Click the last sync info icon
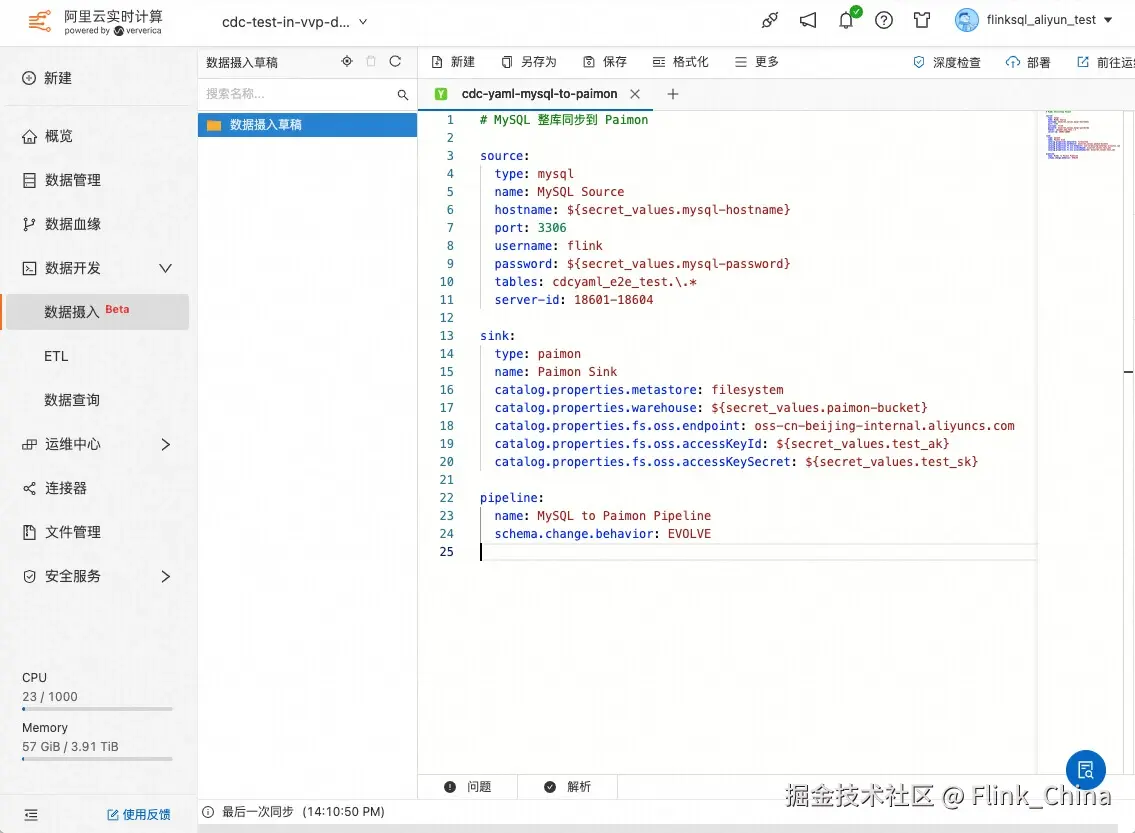 208,812
